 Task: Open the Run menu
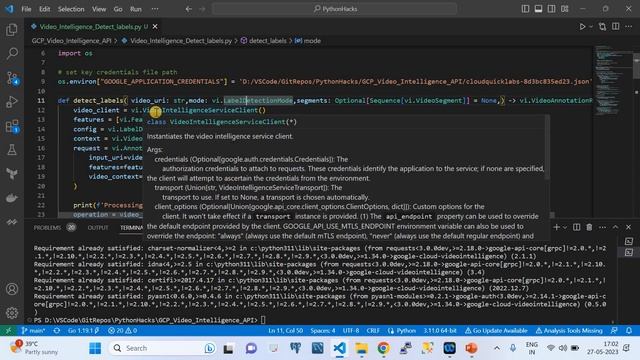point(136,9)
